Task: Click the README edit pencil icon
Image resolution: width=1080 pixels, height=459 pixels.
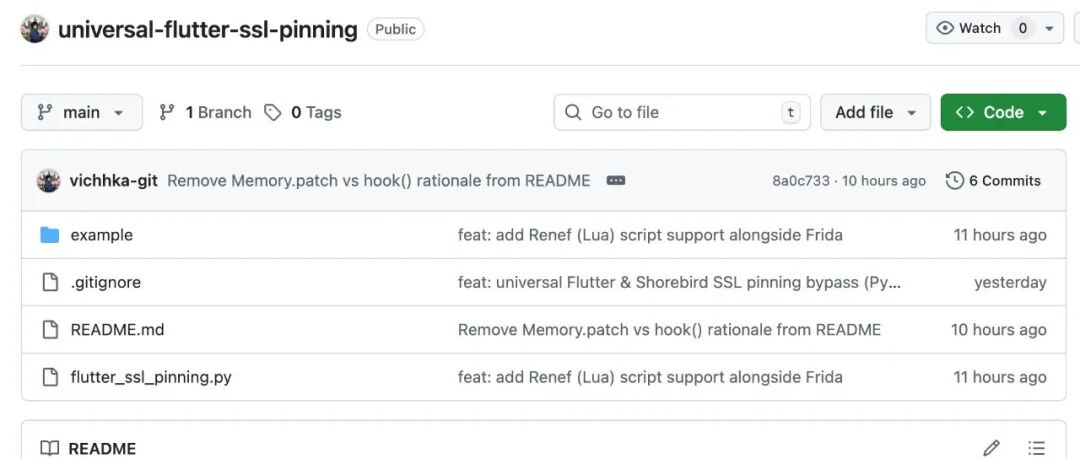Action: coord(991,448)
